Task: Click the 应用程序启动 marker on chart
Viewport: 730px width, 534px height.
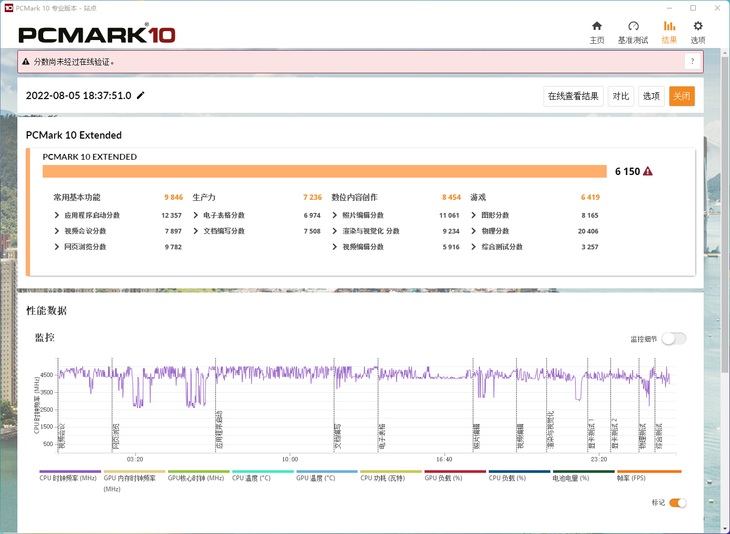Action: coord(219,431)
